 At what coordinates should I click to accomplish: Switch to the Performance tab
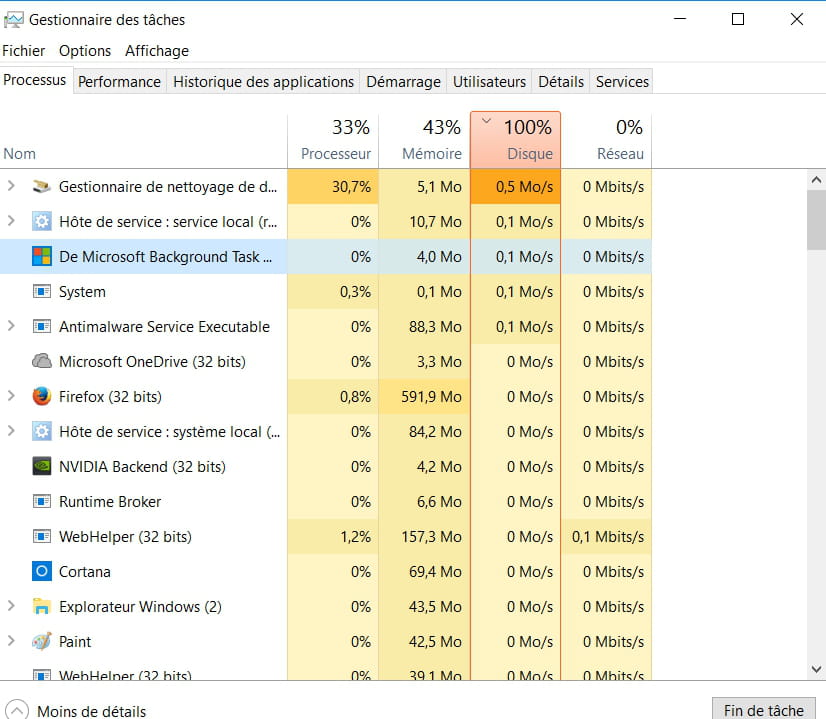tap(120, 82)
